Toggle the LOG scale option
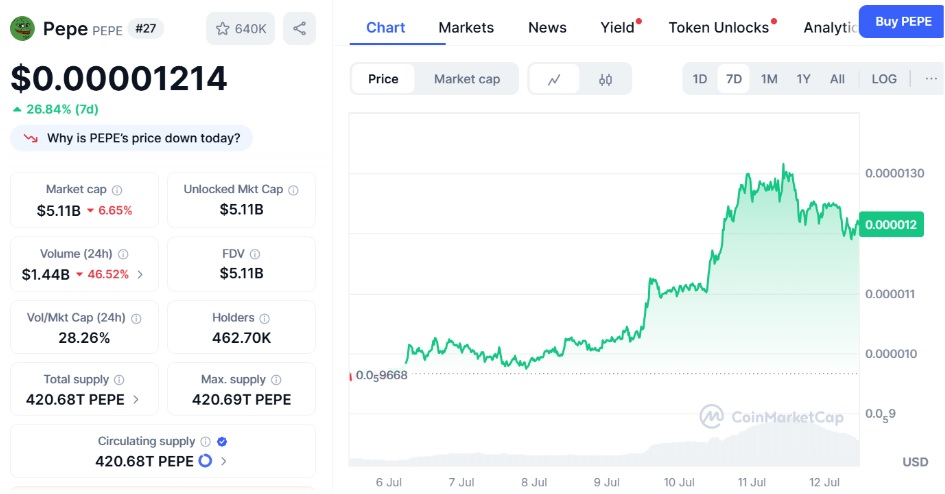 pos(884,79)
